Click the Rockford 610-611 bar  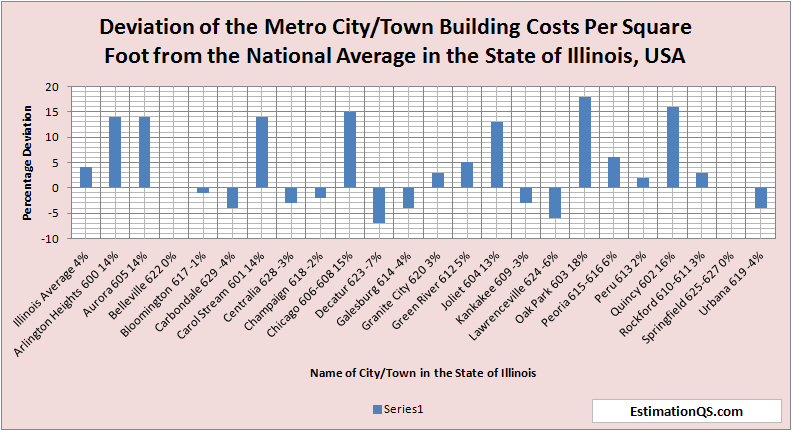[x=702, y=180]
